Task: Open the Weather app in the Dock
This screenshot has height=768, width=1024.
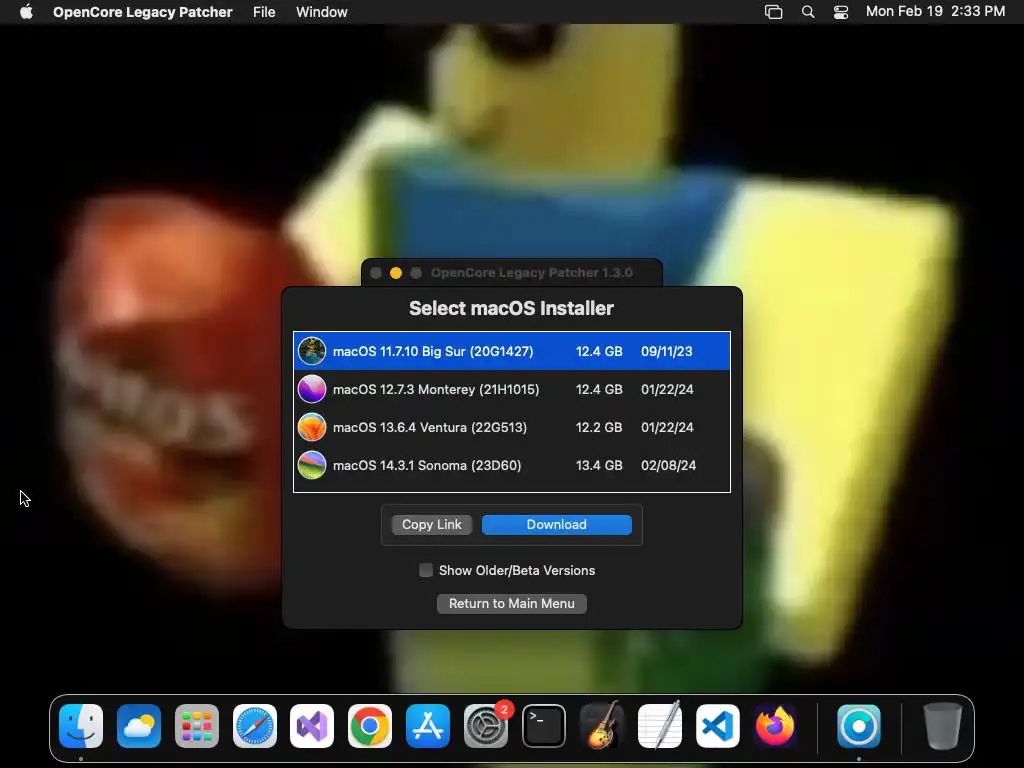Action: pyautogui.click(x=139, y=726)
